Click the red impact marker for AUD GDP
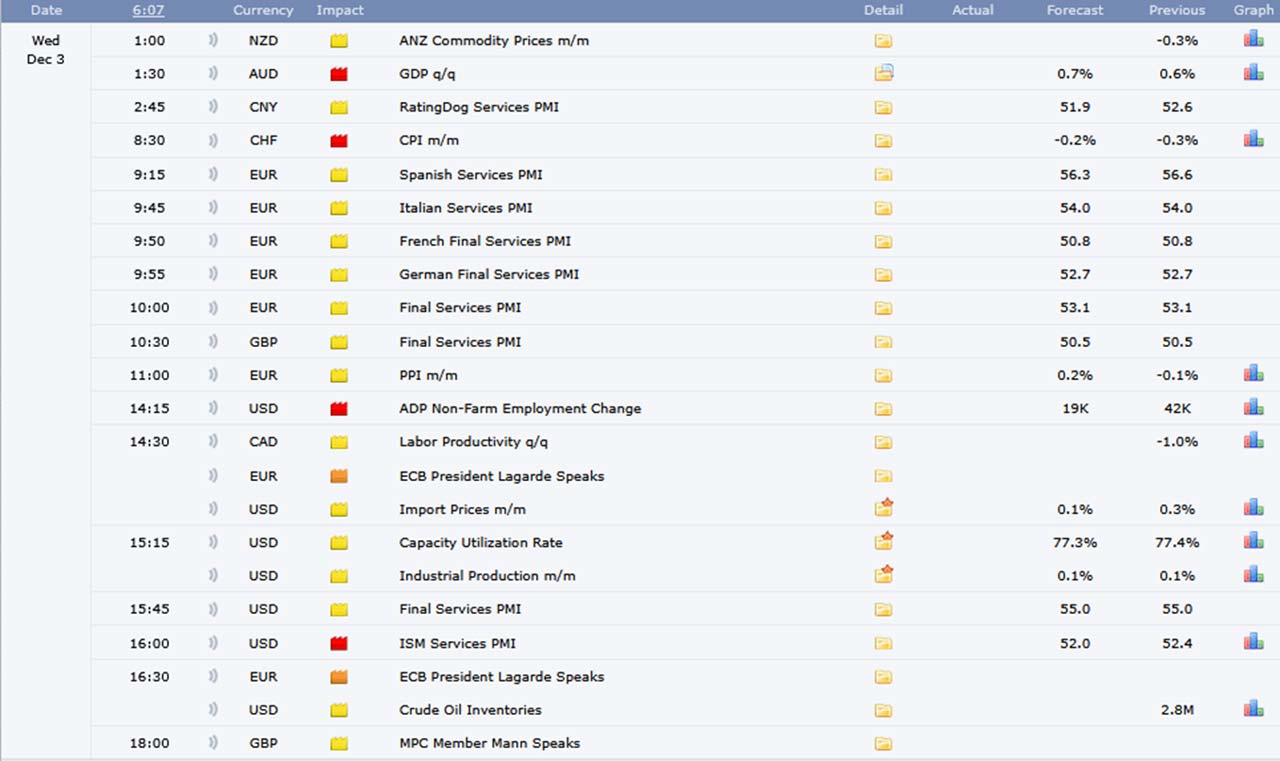This screenshot has width=1280, height=761. (339, 74)
